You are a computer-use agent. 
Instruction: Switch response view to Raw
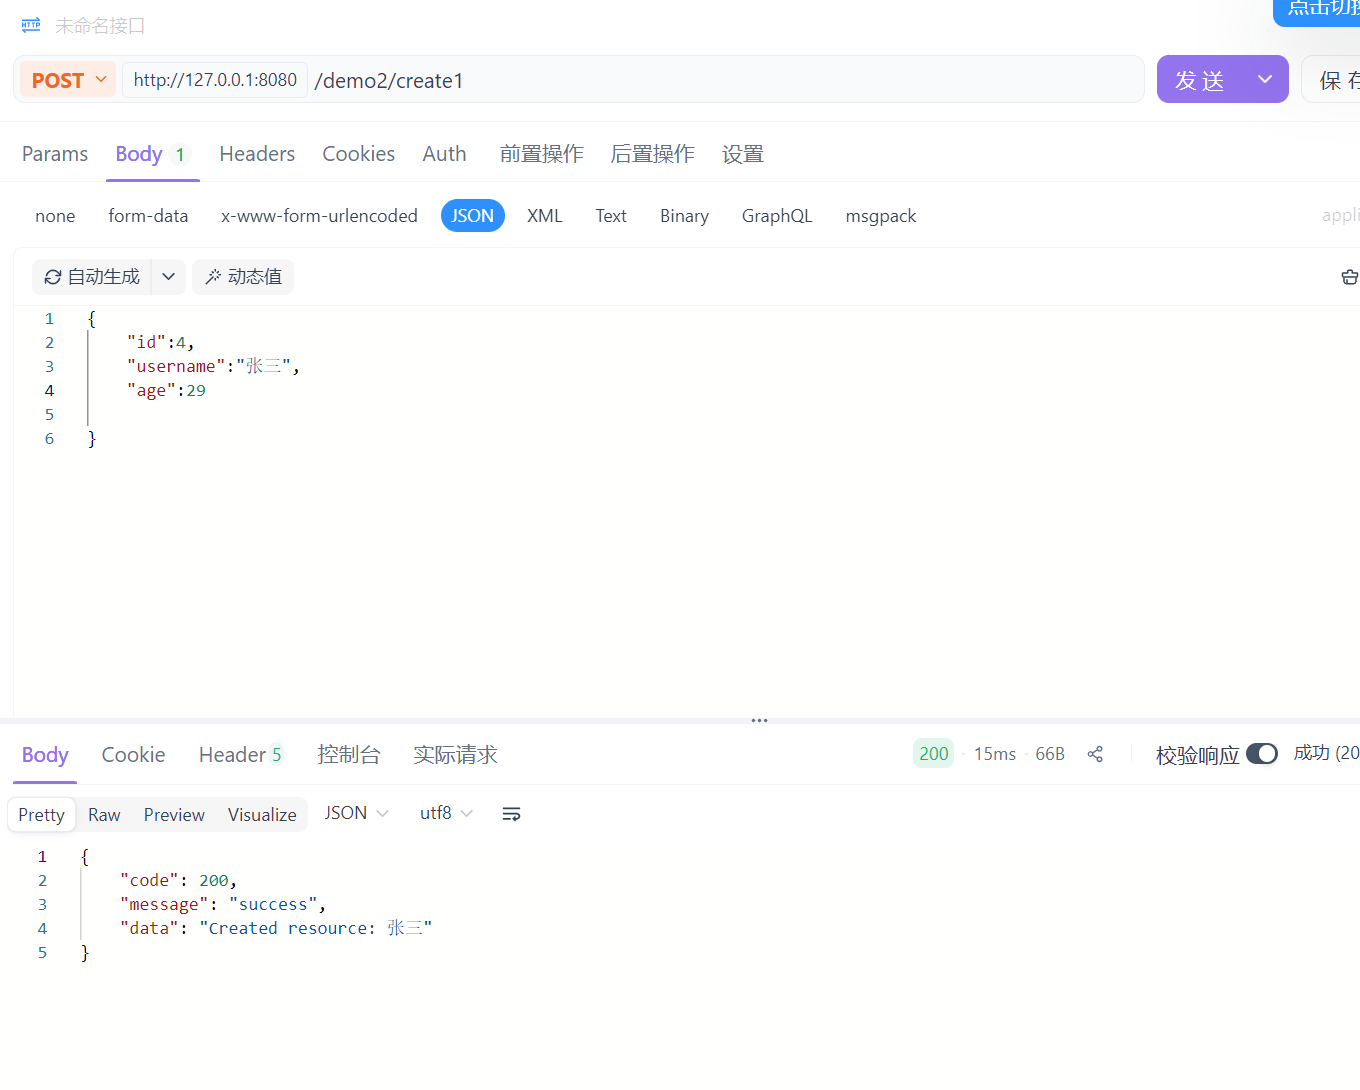click(x=104, y=815)
